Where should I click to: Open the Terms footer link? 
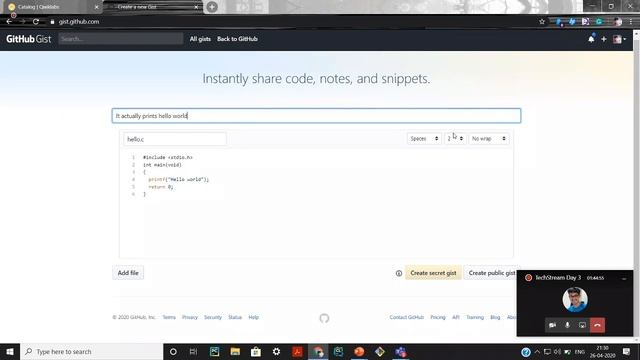(x=169, y=317)
